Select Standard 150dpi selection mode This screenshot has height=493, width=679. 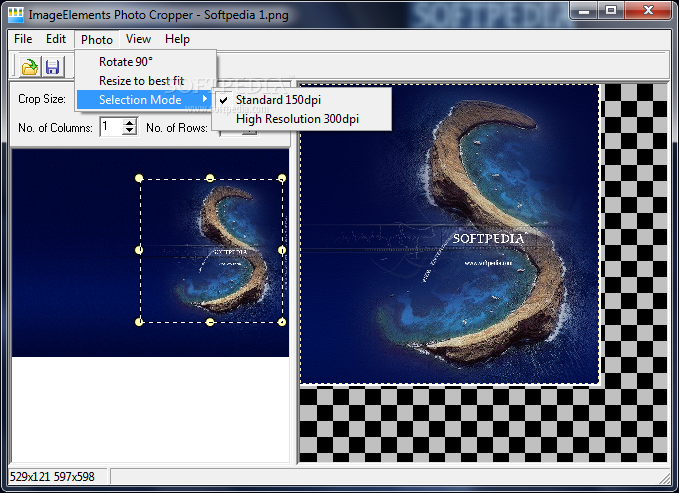[301, 100]
